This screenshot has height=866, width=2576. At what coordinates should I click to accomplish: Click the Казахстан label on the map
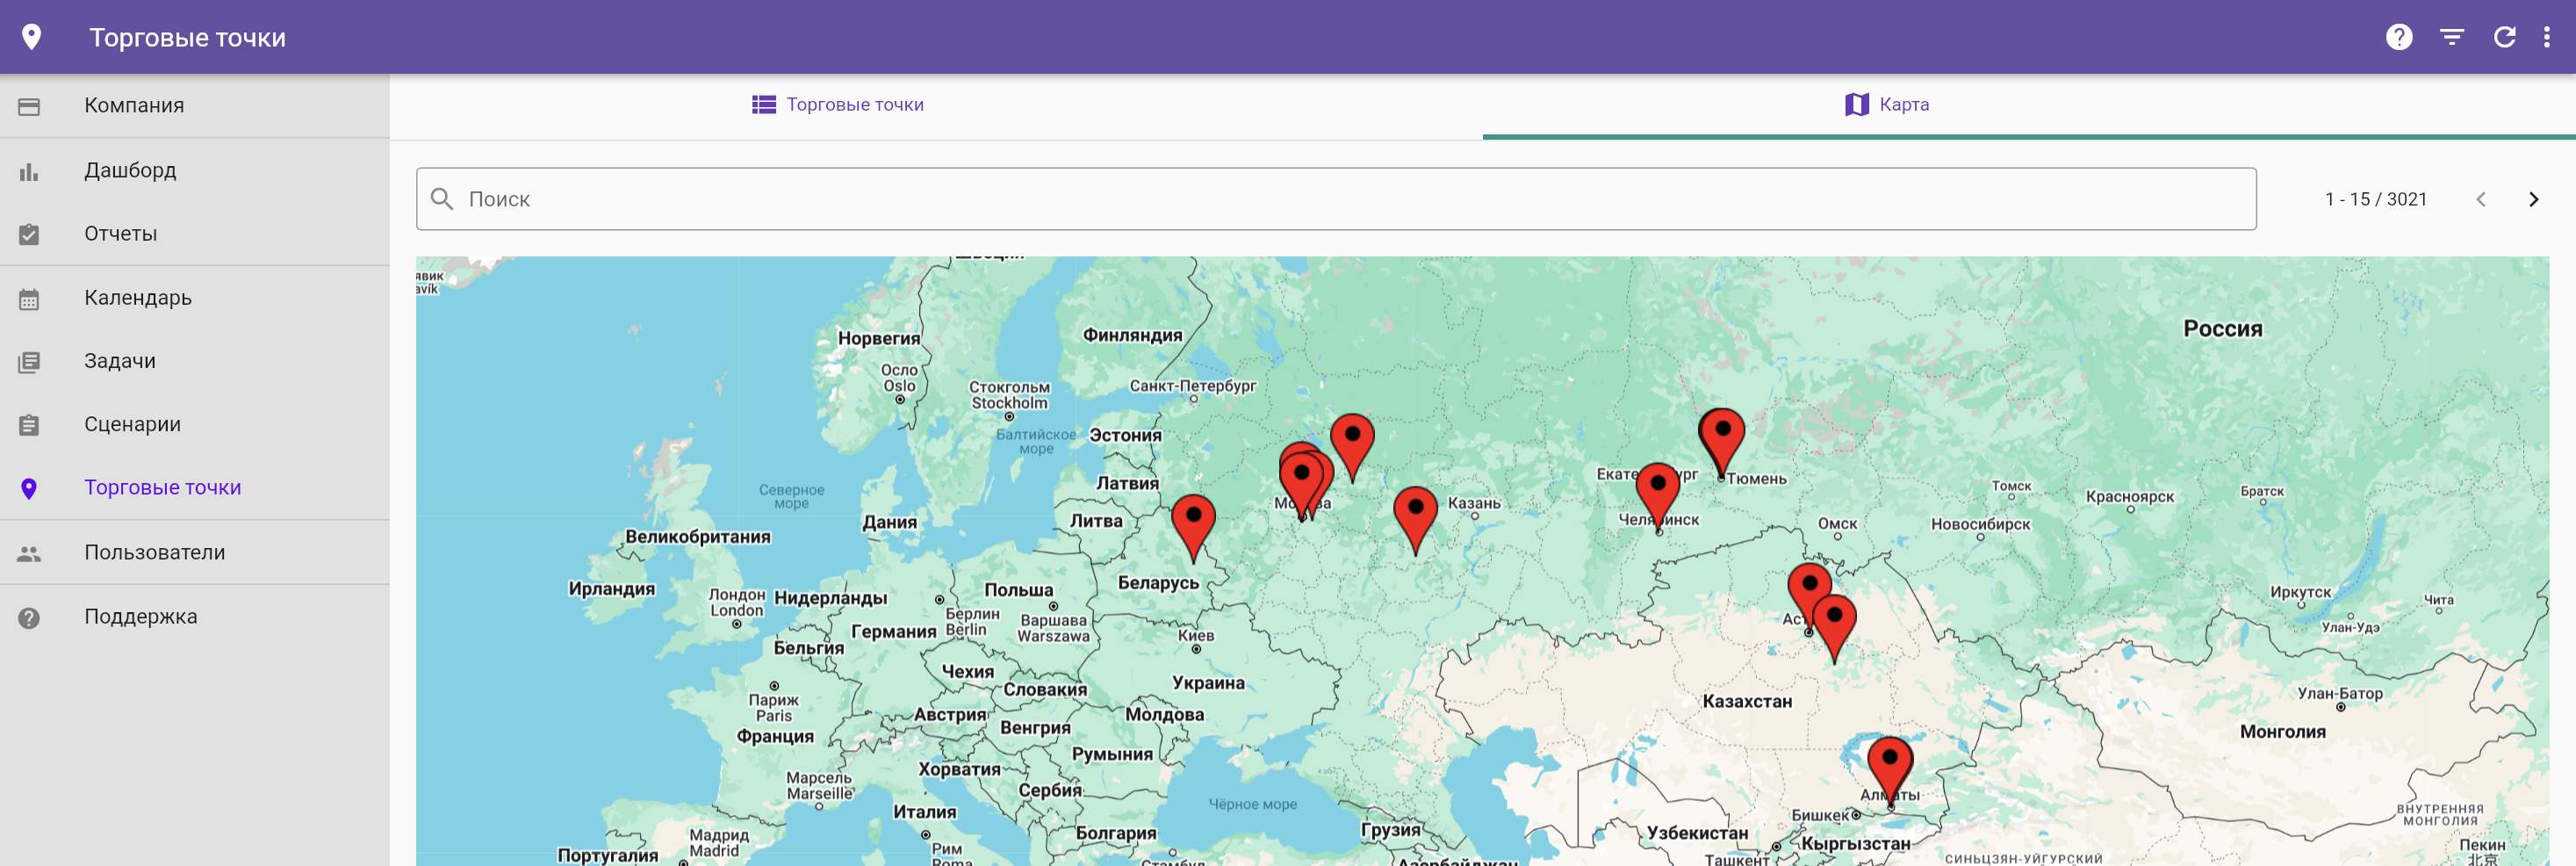click(x=1747, y=701)
